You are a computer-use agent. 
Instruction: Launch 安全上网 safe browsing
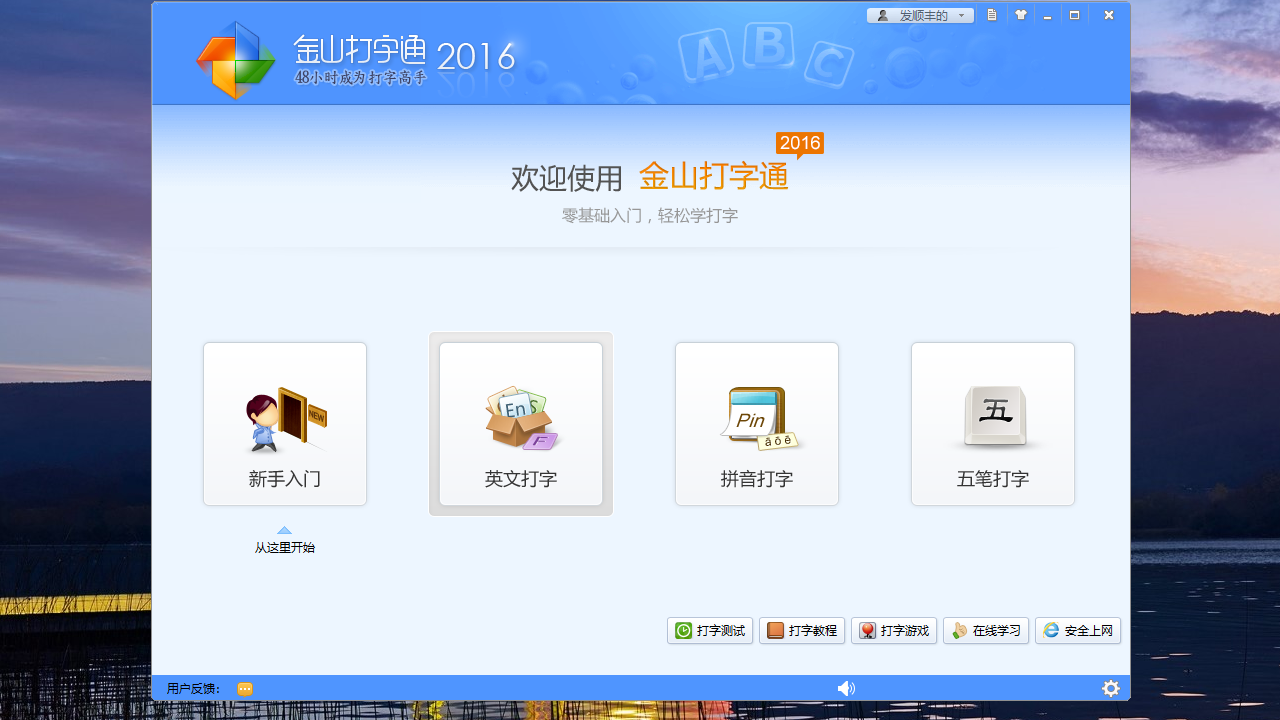pos(1078,630)
